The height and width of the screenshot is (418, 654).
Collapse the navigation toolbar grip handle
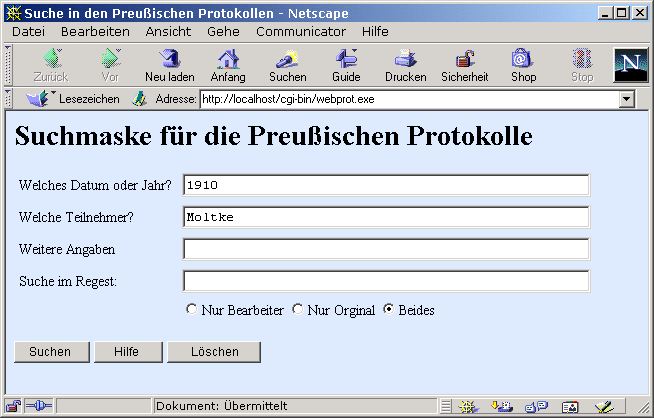(x=8, y=65)
